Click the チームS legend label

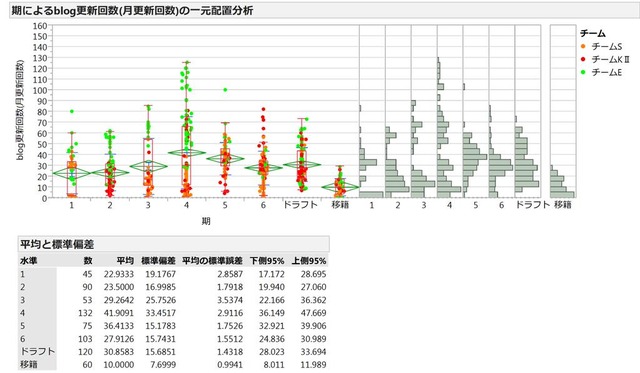coord(607,47)
